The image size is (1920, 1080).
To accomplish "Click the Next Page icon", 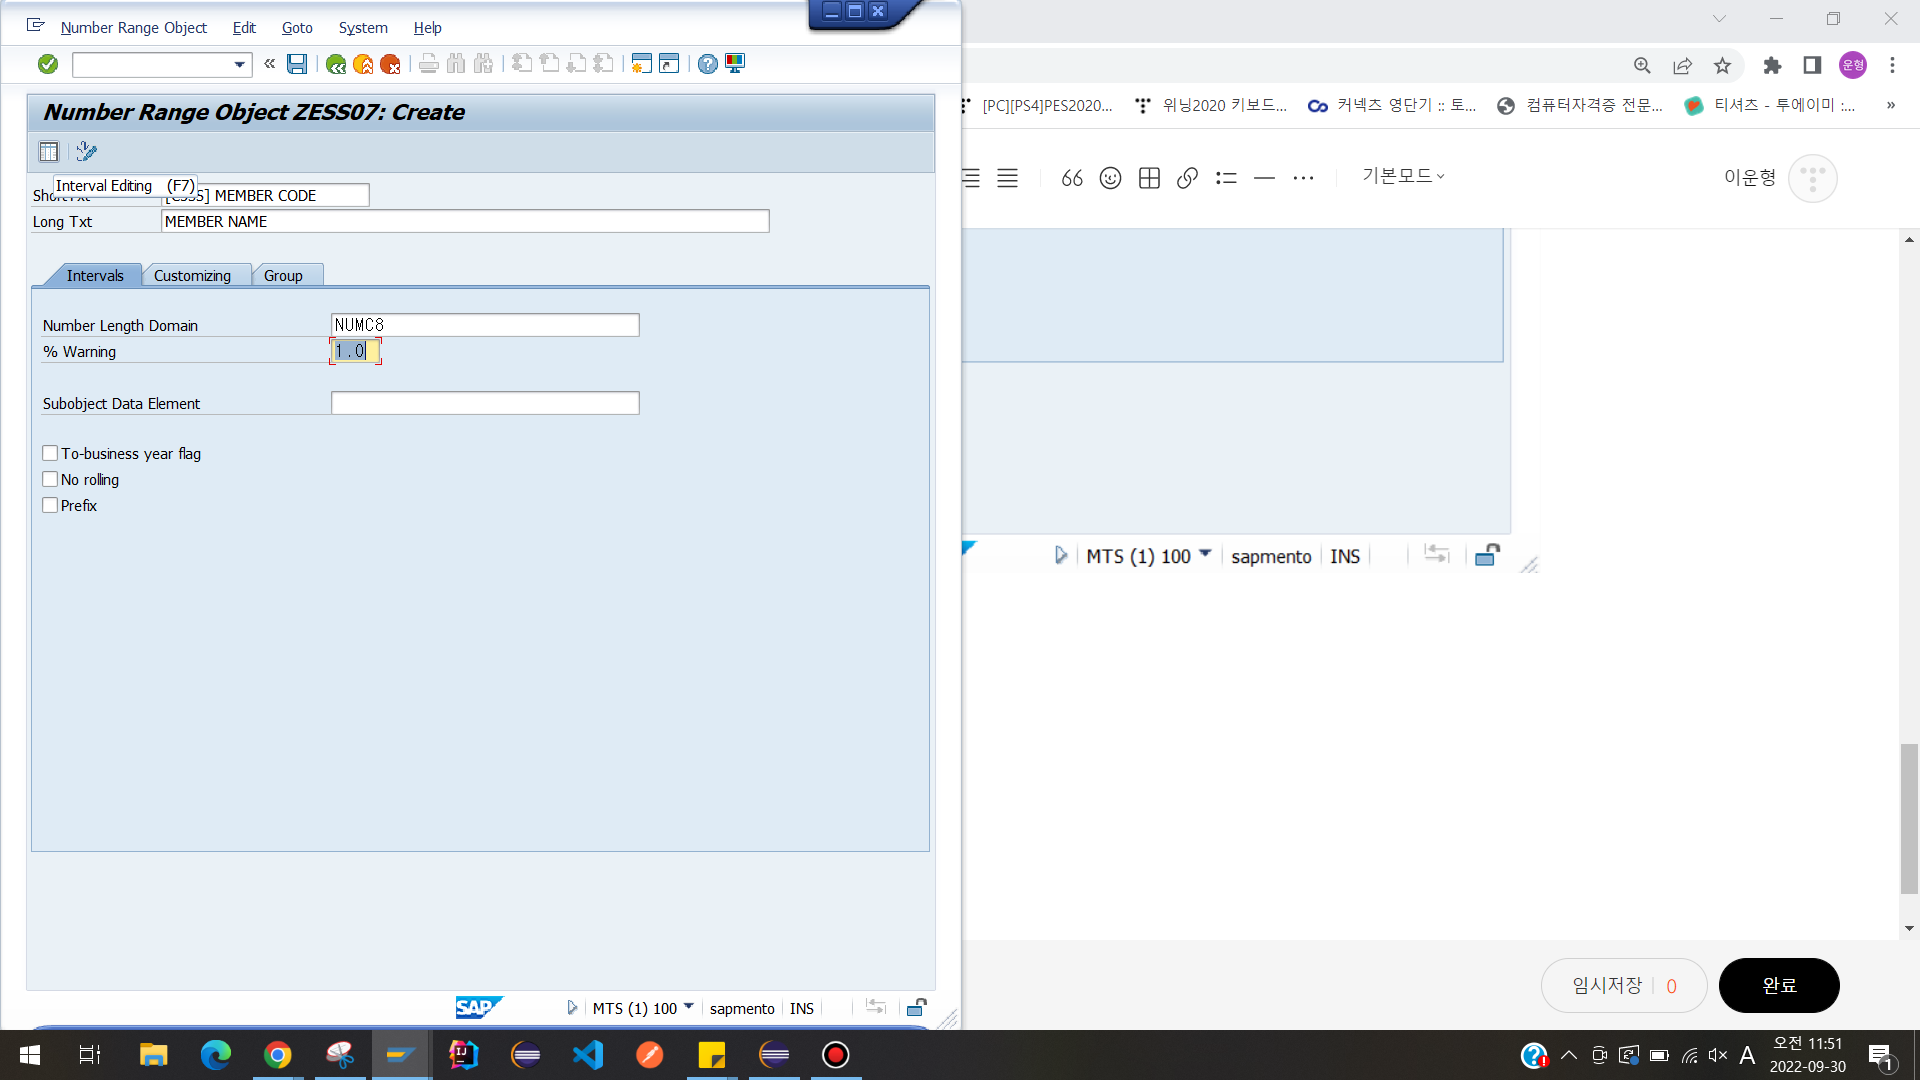I will 576,64.
